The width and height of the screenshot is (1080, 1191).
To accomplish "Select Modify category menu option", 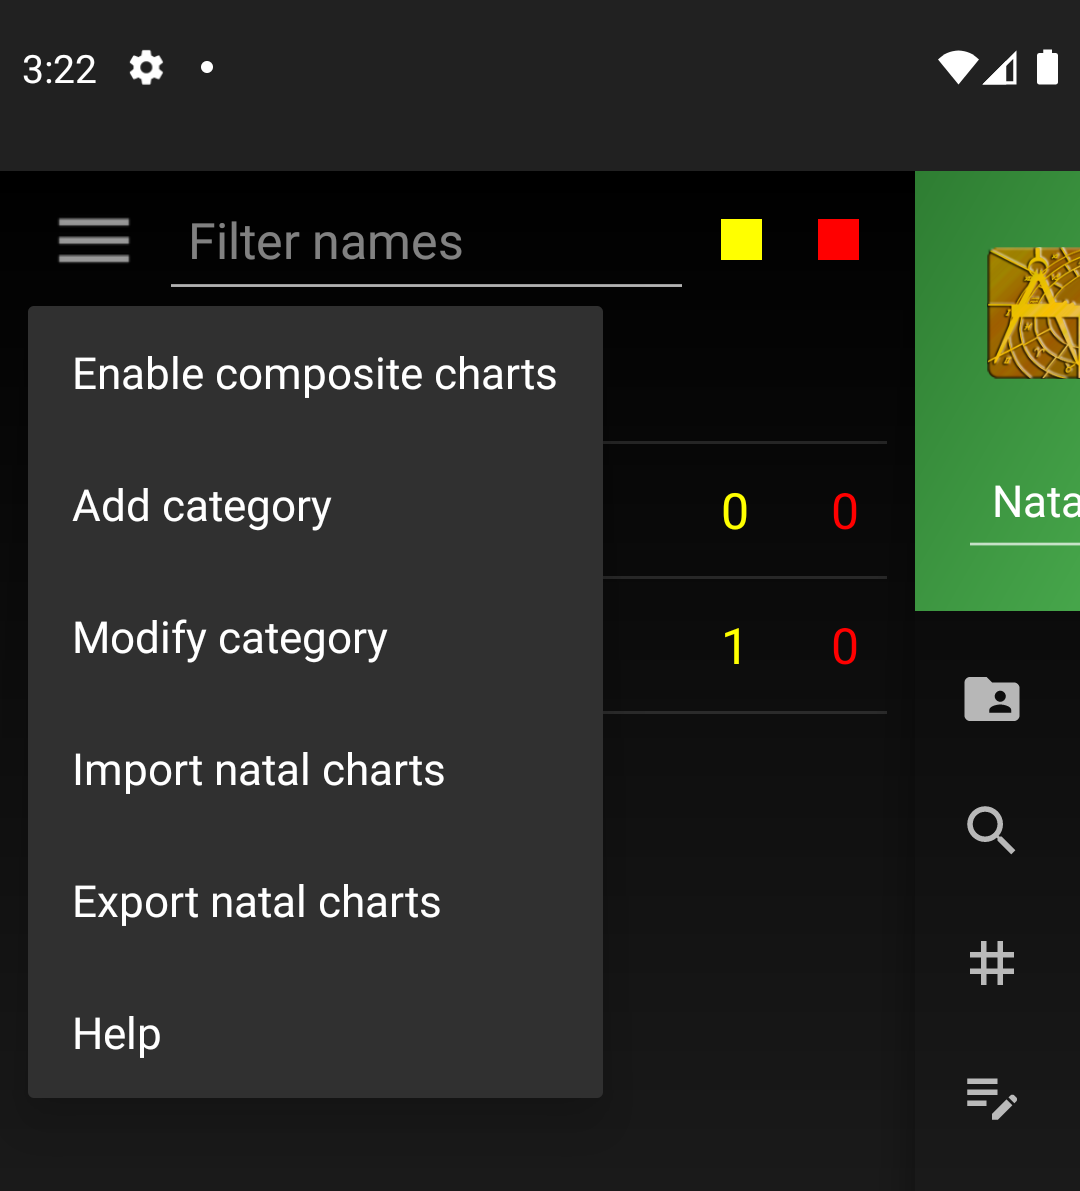I will [x=315, y=638].
